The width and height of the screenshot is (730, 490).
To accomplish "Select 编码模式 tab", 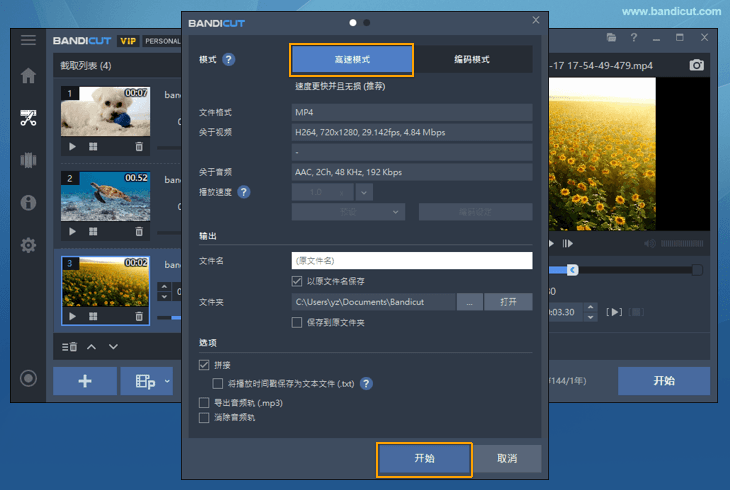I will (x=472, y=60).
